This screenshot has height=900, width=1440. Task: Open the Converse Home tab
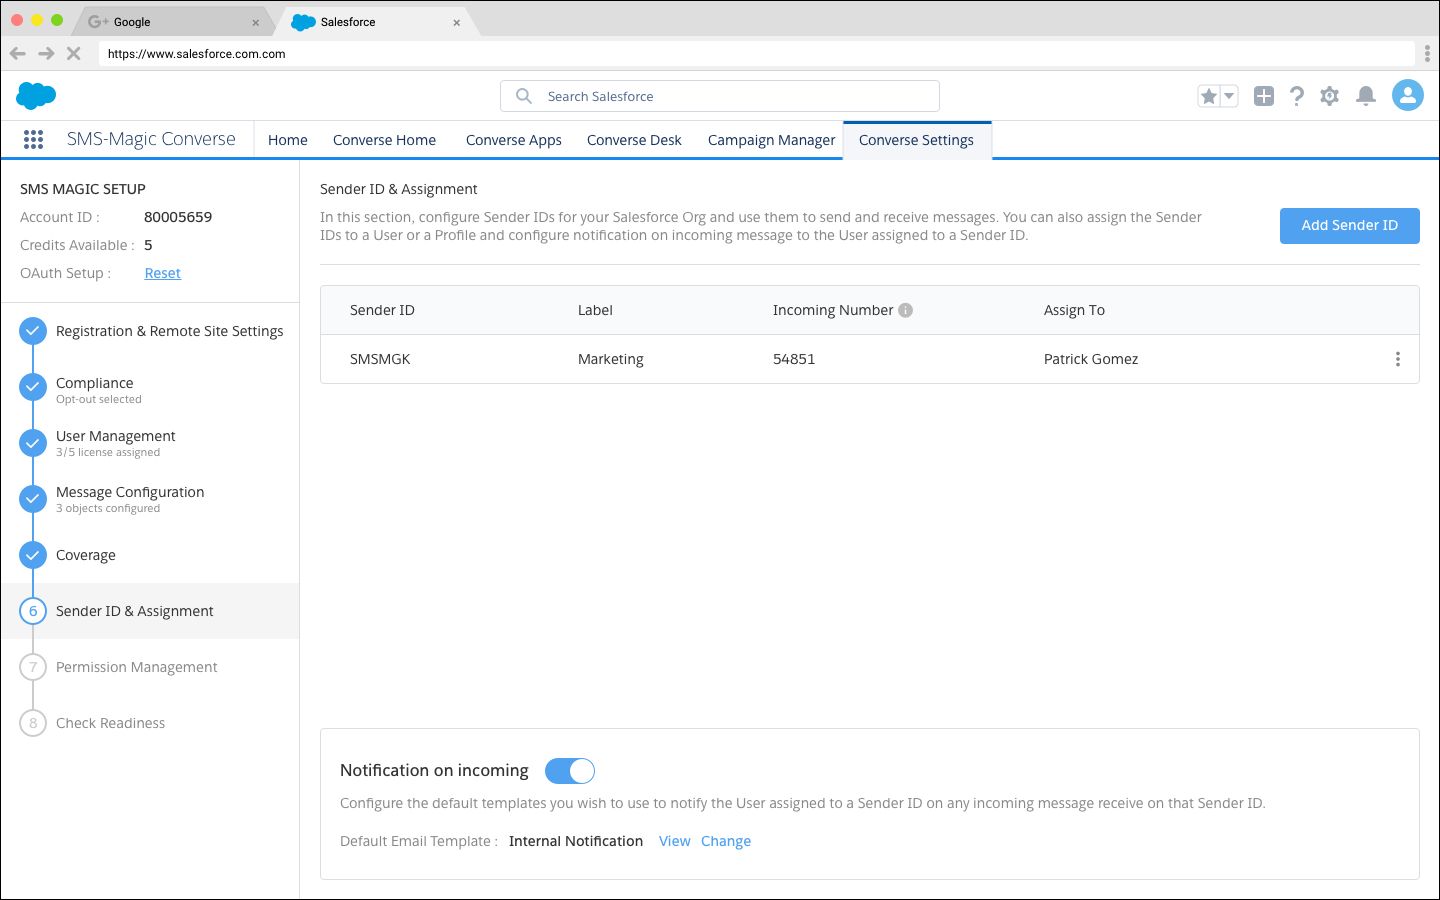[x=384, y=140]
